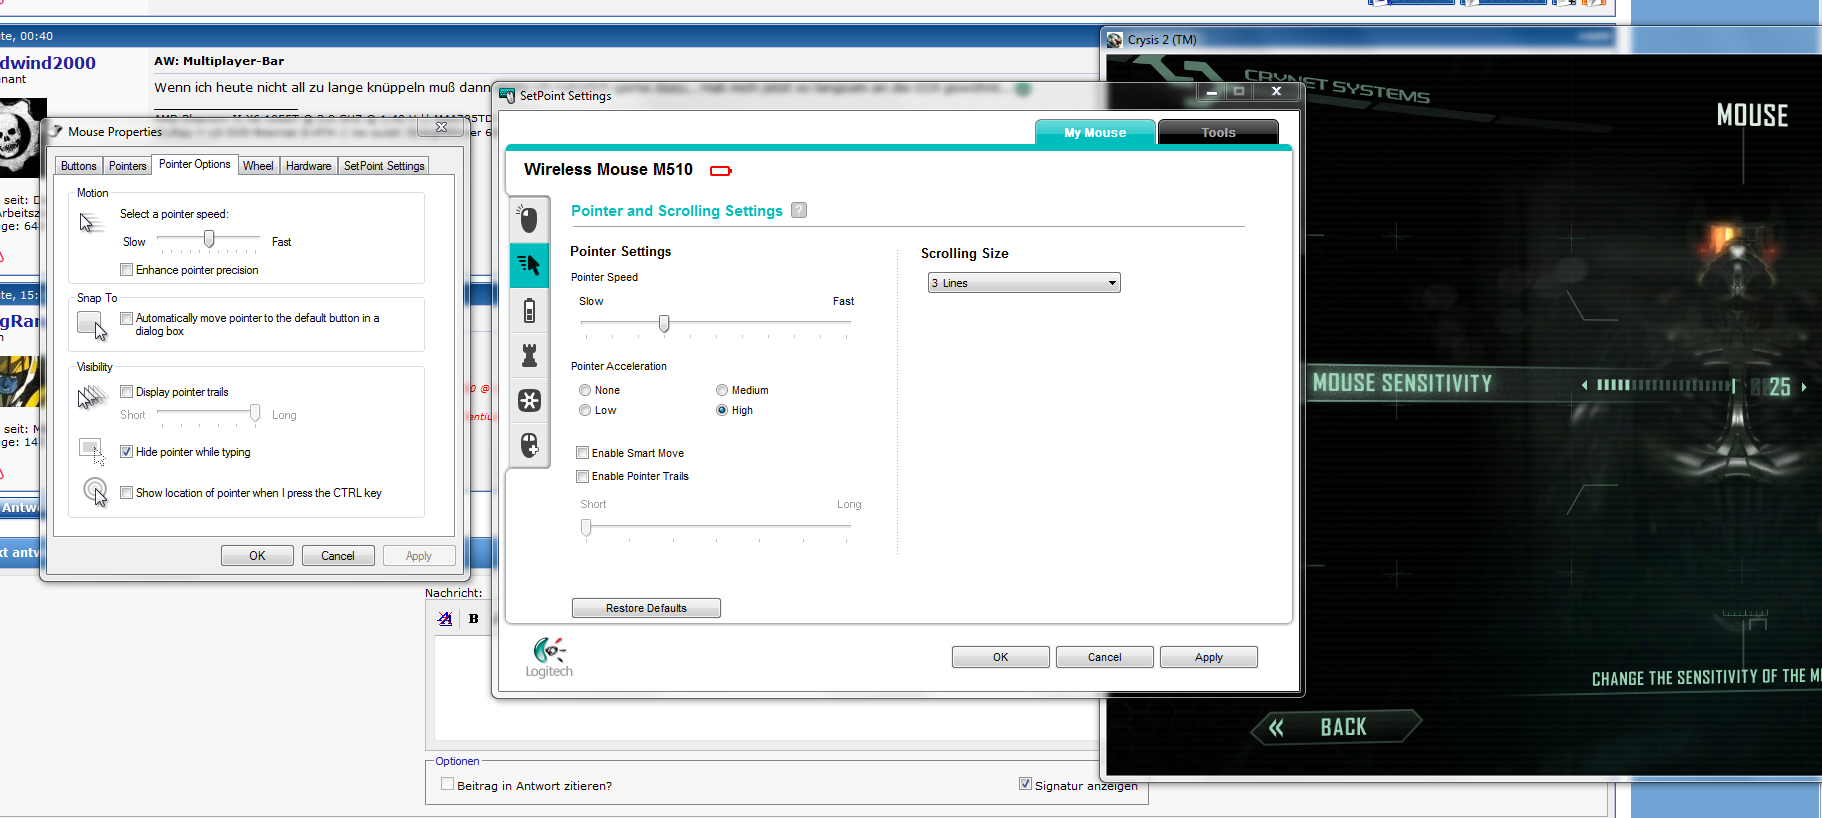
Task: Select High pointer acceleration
Action: coord(722,410)
